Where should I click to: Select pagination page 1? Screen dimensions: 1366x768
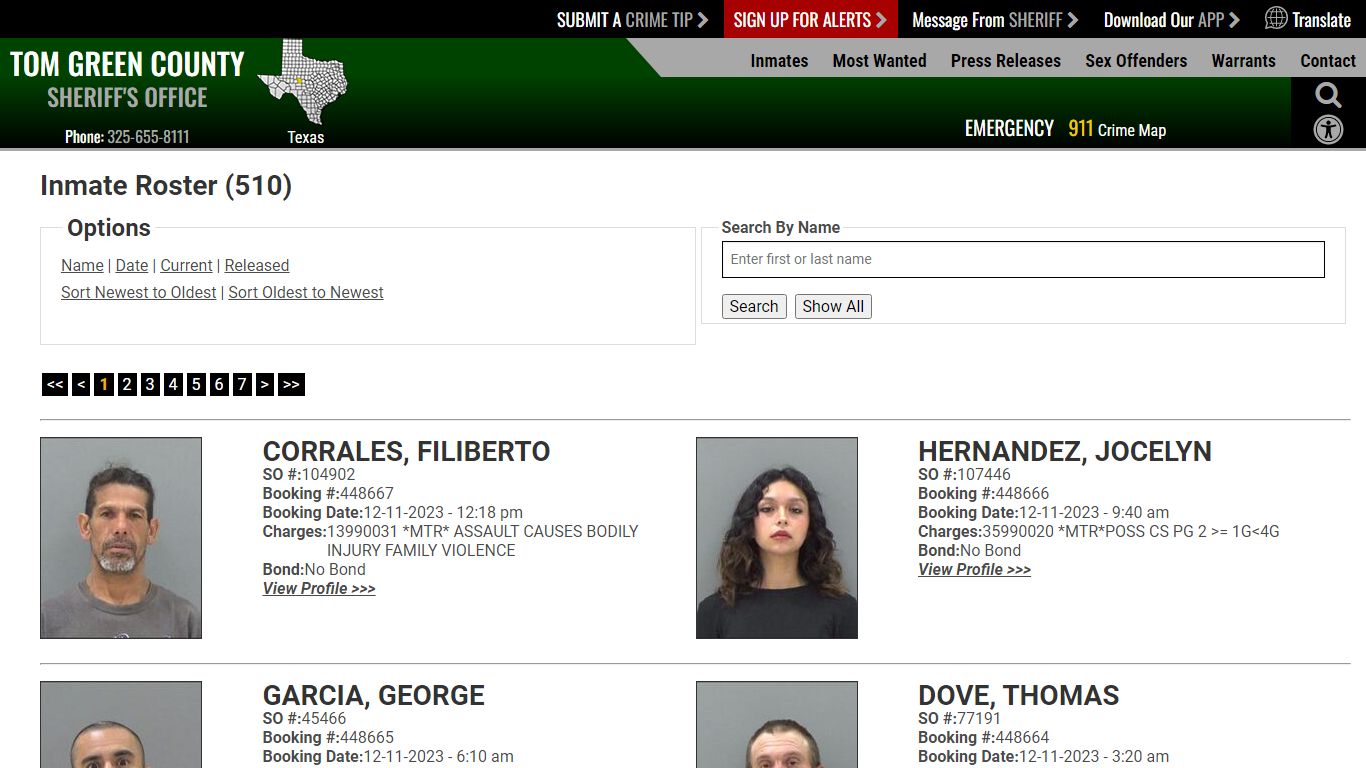pos(104,384)
